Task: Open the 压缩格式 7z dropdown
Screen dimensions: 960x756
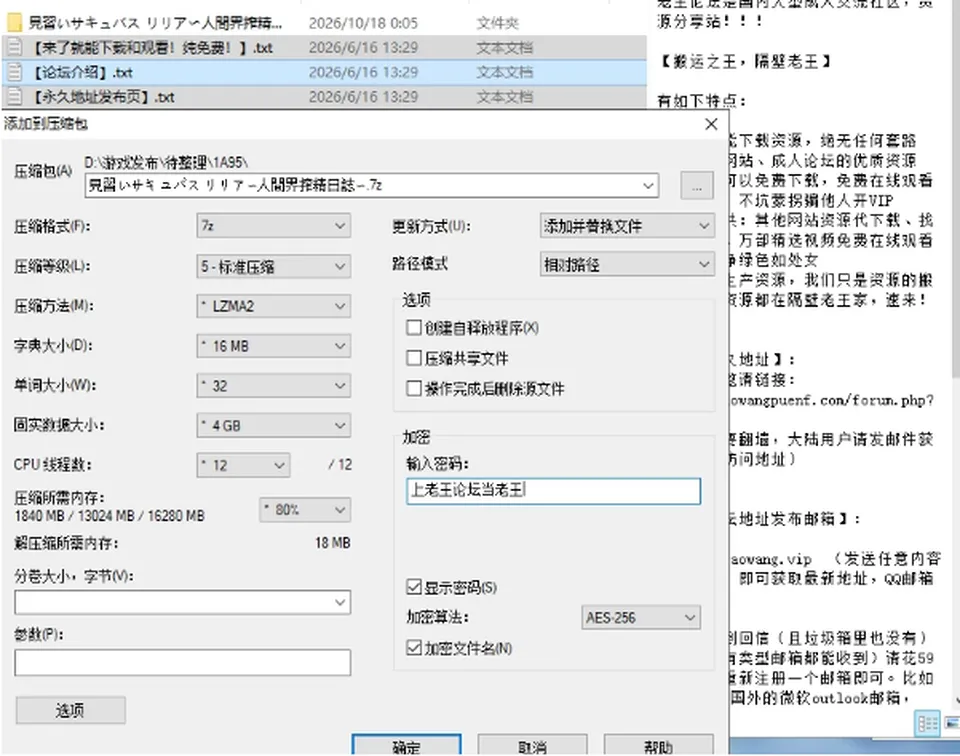Action: (x=274, y=226)
